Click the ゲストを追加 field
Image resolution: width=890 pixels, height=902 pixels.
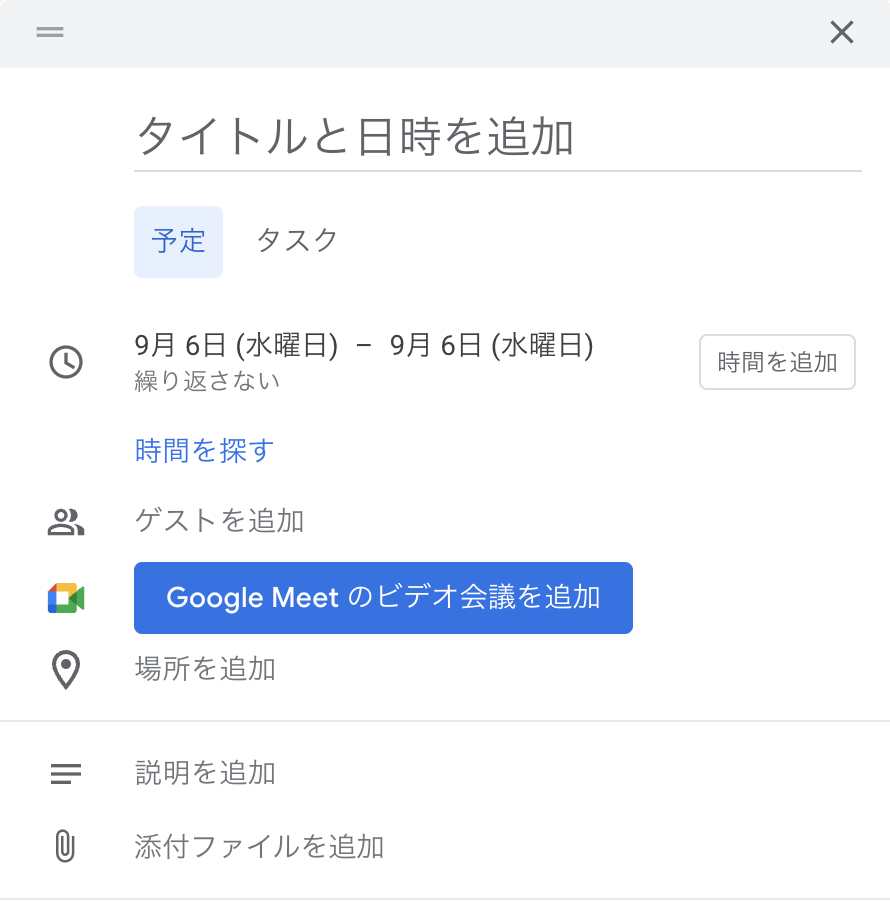pyautogui.click(x=219, y=521)
